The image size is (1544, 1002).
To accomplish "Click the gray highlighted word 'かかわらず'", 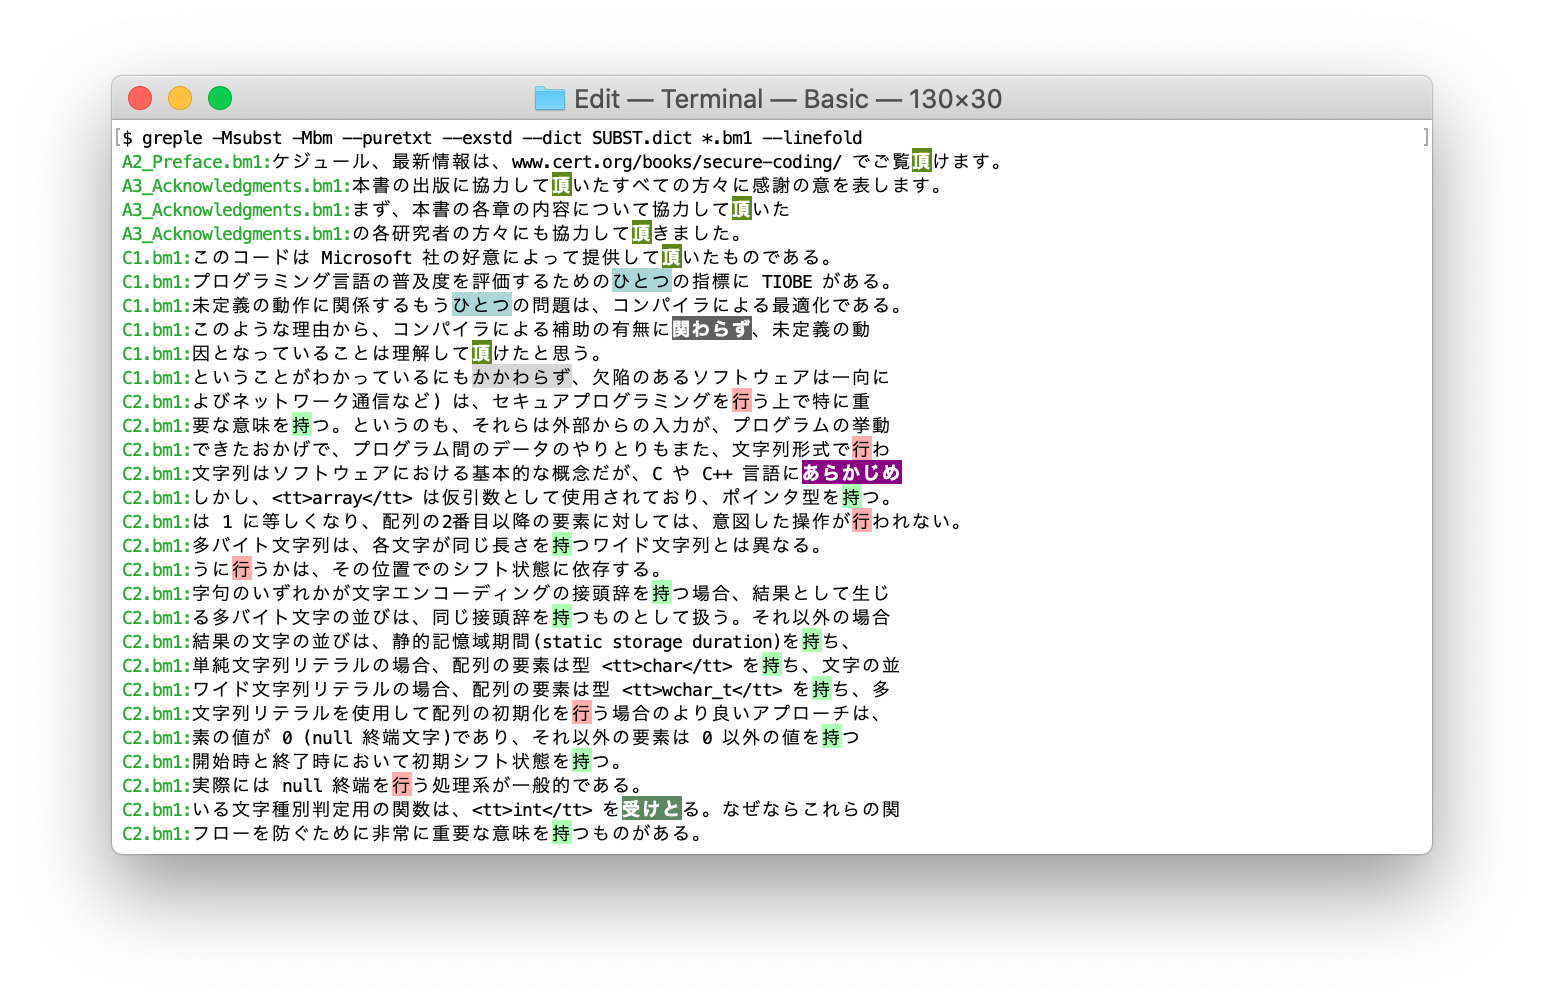I will pos(522,378).
